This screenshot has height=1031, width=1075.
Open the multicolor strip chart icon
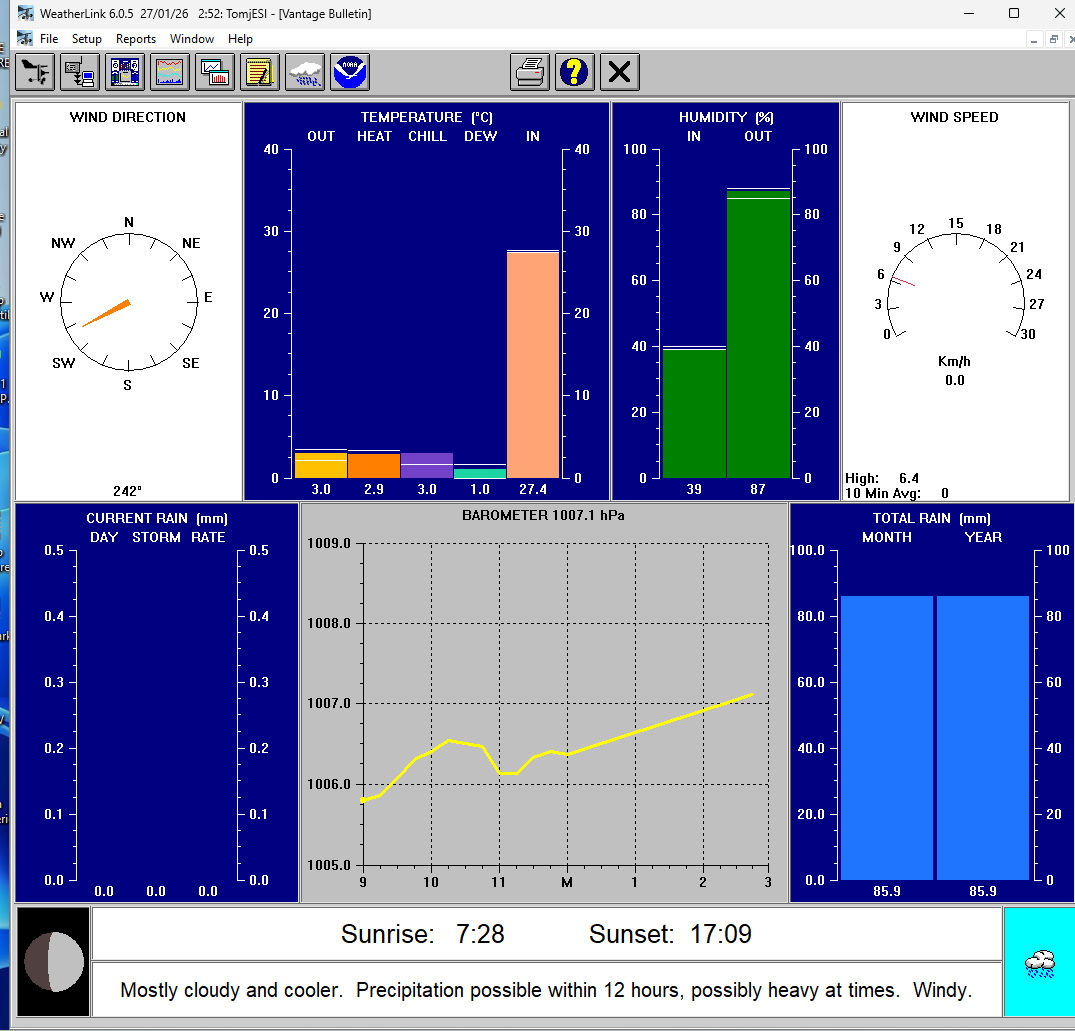(x=170, y=72)
